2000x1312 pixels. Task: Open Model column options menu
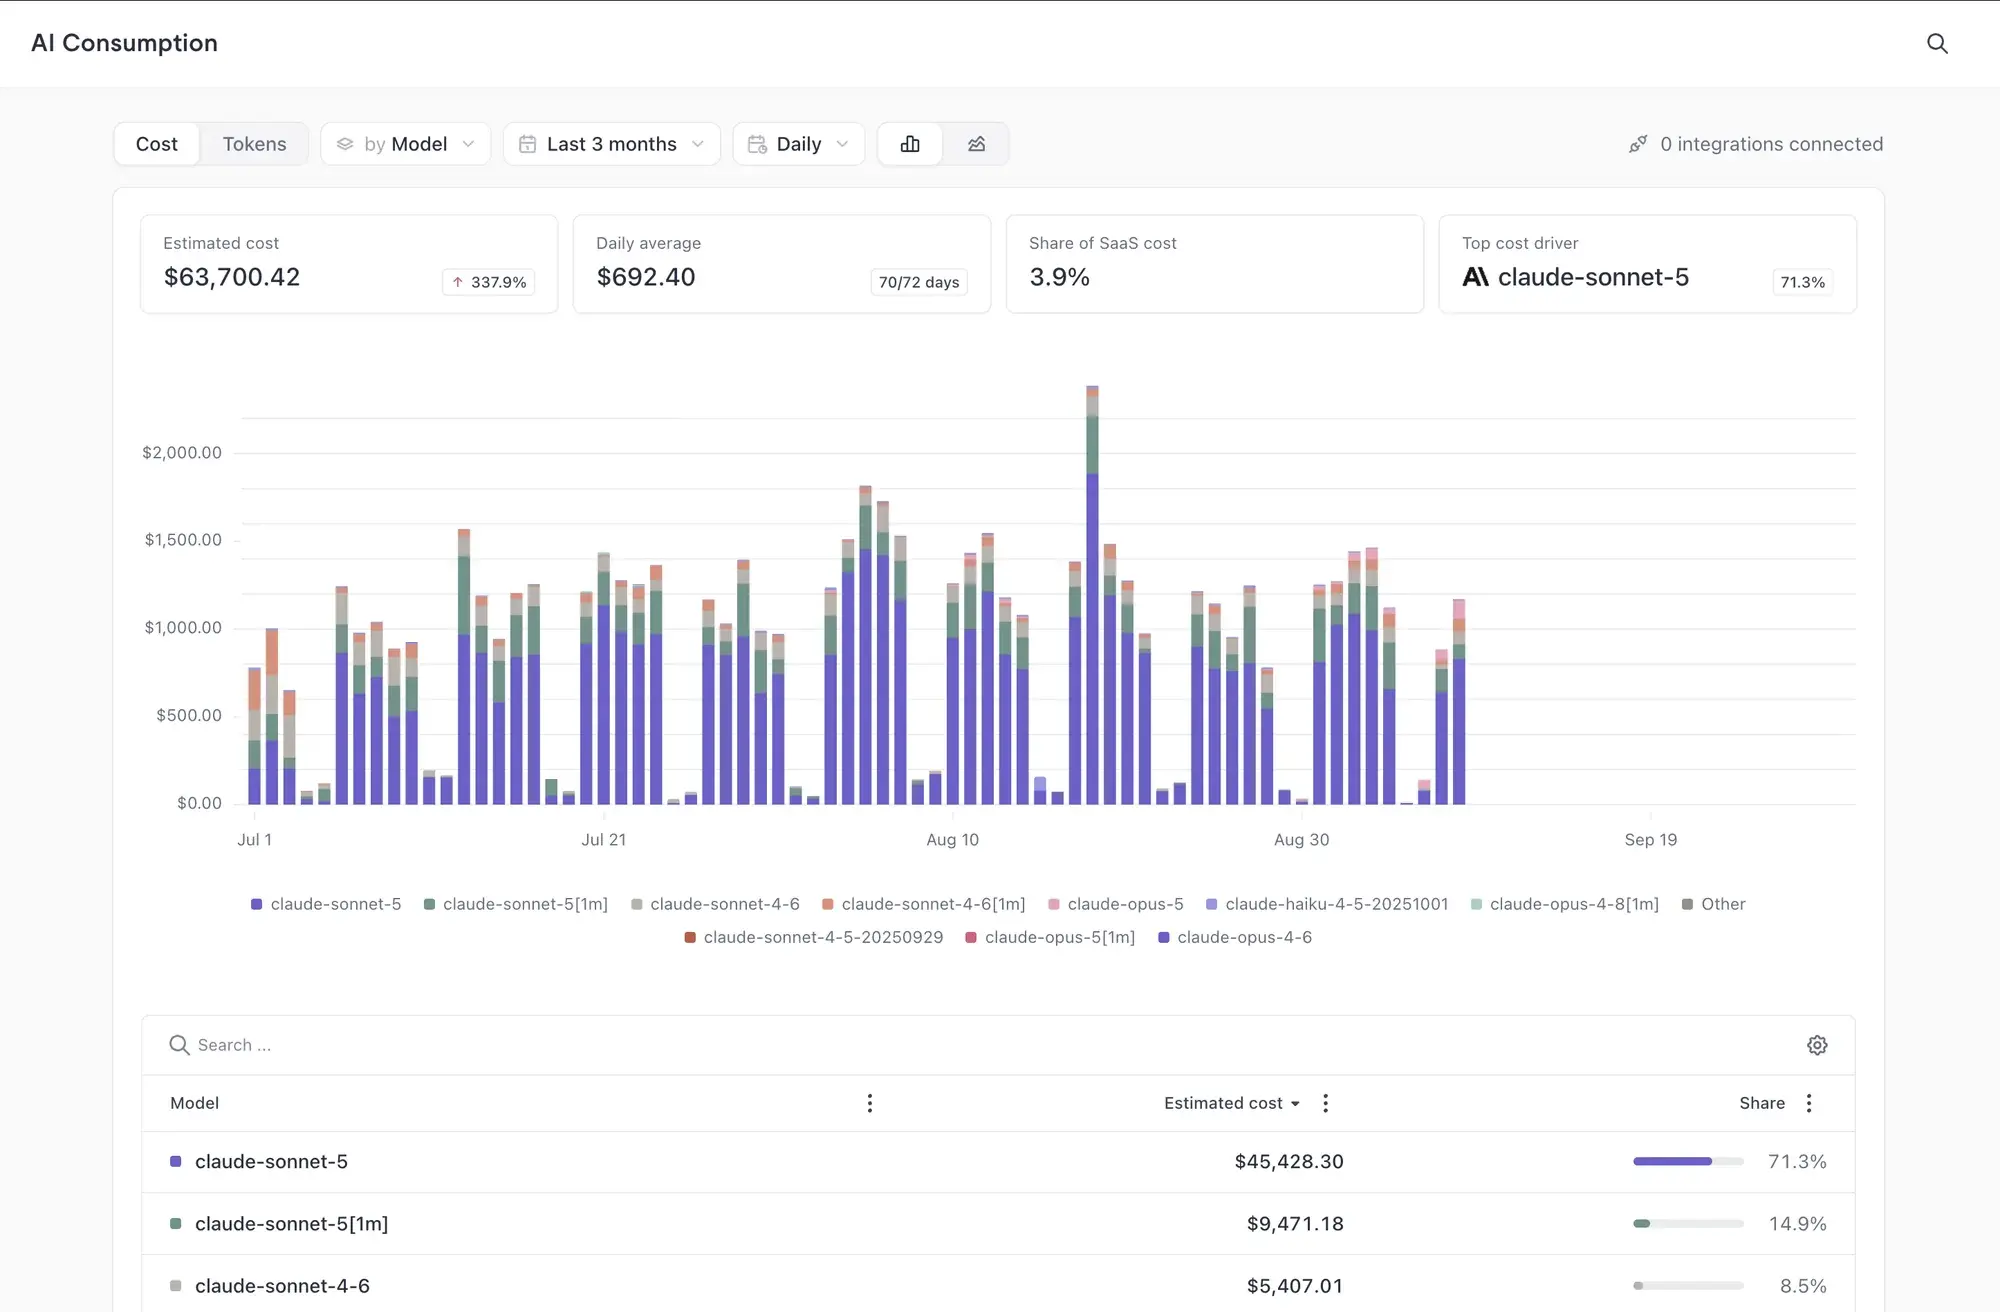pyautogui.click(x=870, y=1103)
